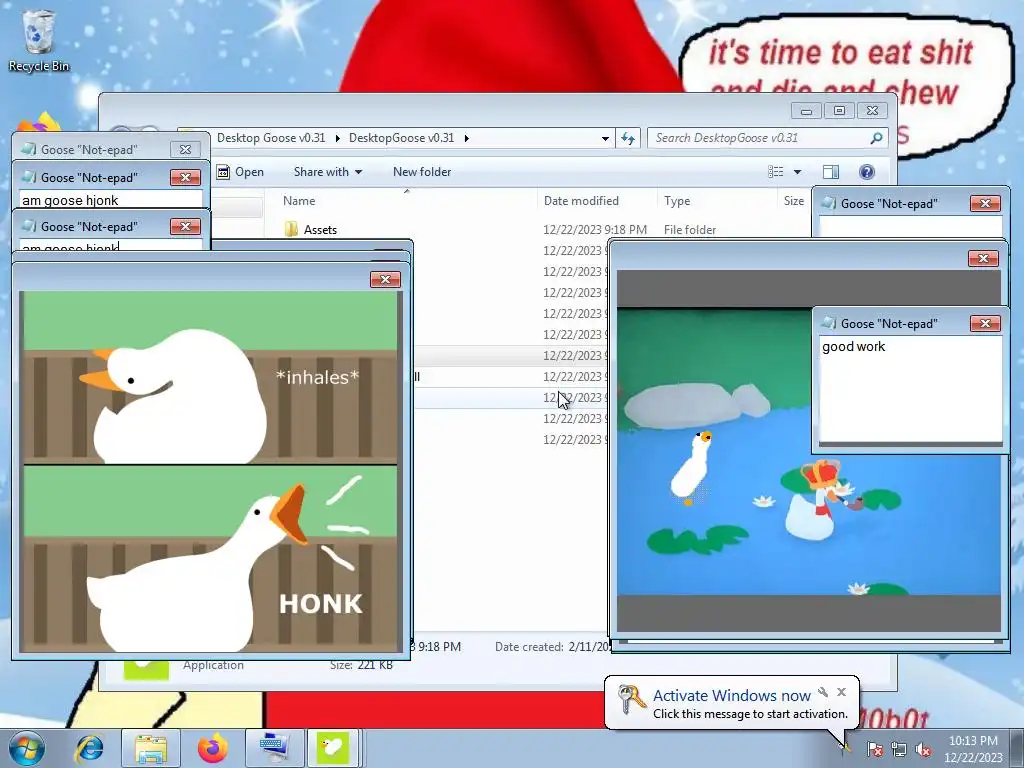
Task: Launch Internet Explorer from taskbar
Action: pyautogui.click(x=89, y=748)
